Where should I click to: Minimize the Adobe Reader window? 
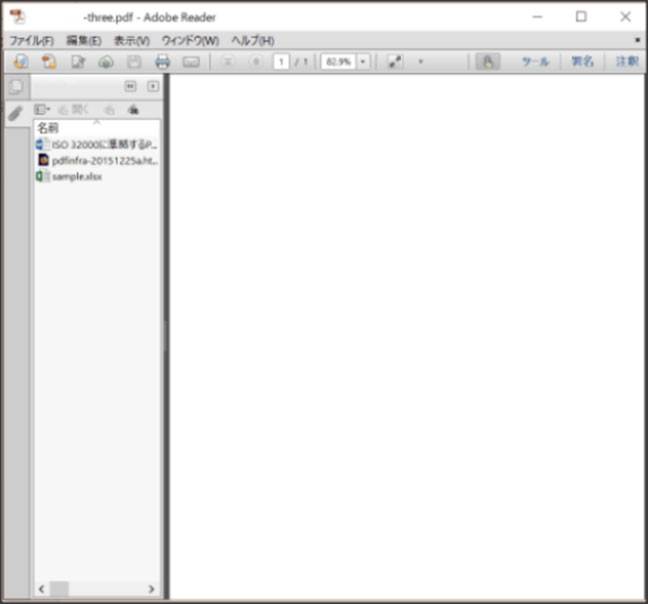(537, 17)
